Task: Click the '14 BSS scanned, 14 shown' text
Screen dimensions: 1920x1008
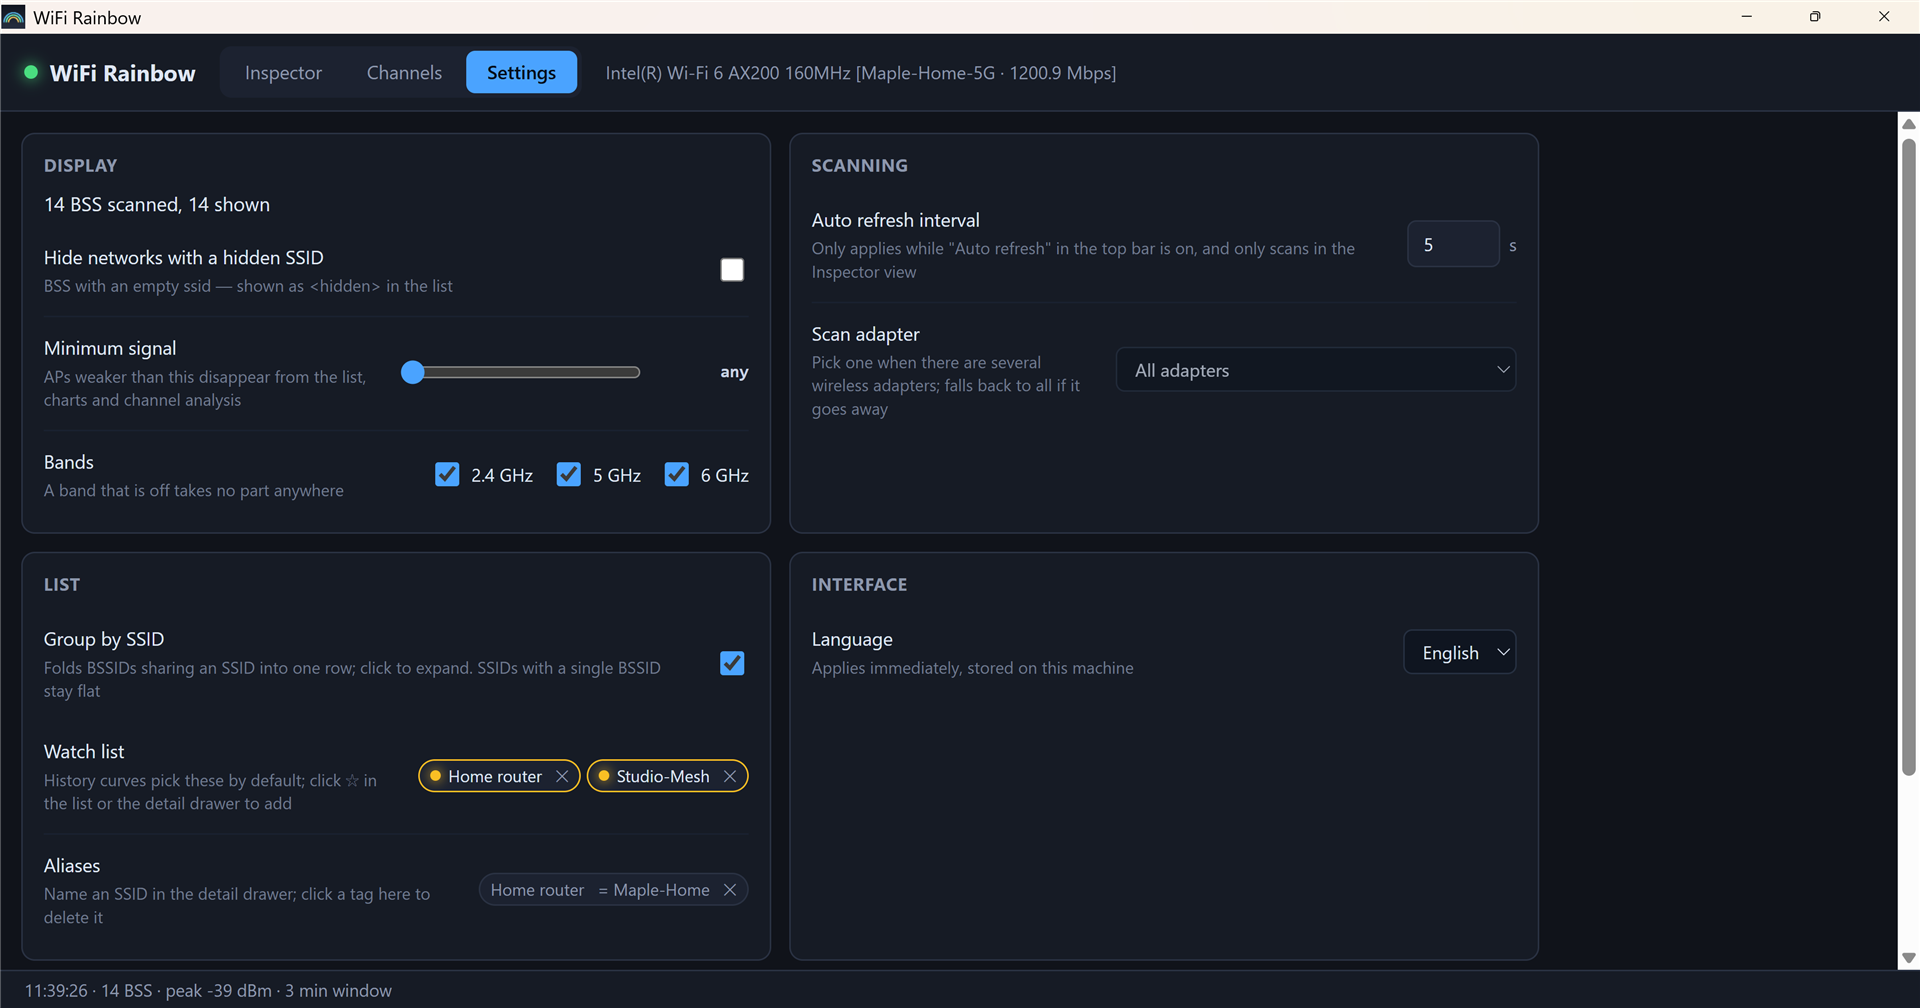Action: point(157,204)
